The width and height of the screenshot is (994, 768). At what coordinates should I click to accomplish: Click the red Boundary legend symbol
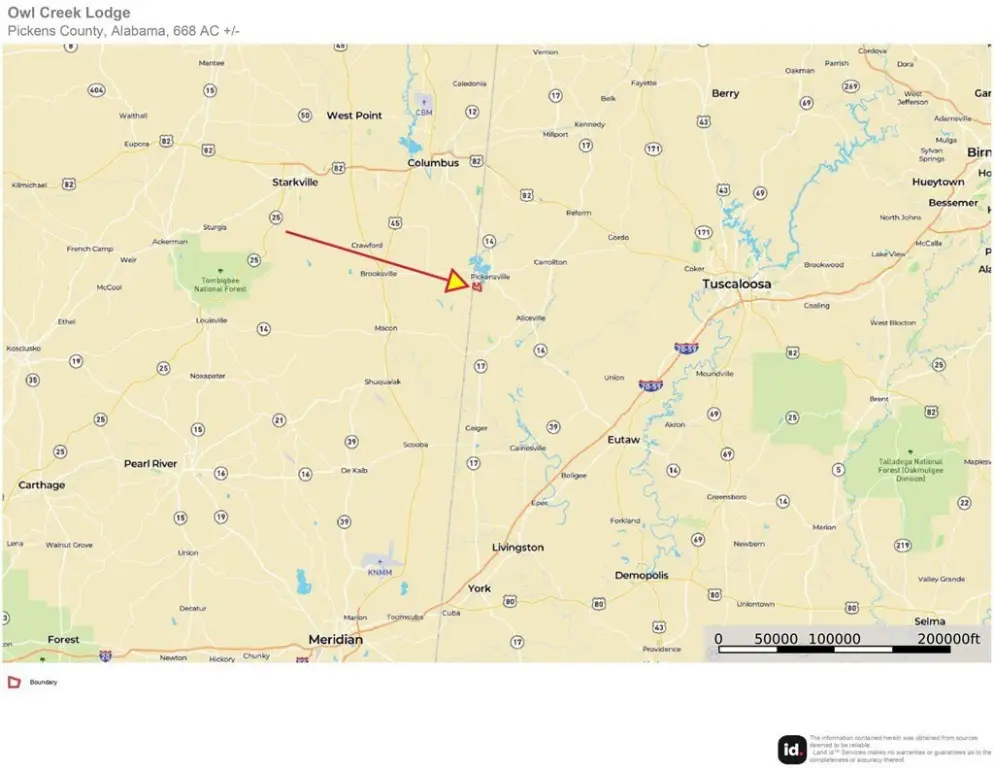tap(14, 682)
